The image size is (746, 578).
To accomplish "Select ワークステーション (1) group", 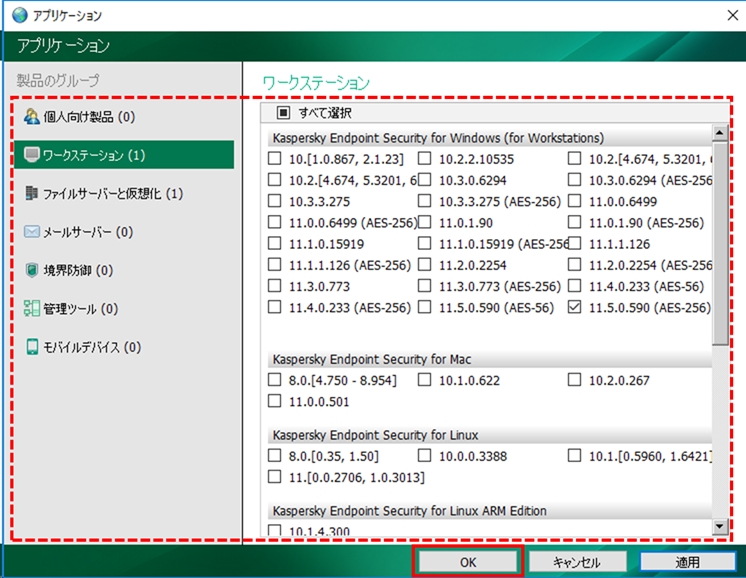I will tap(124, 155).
